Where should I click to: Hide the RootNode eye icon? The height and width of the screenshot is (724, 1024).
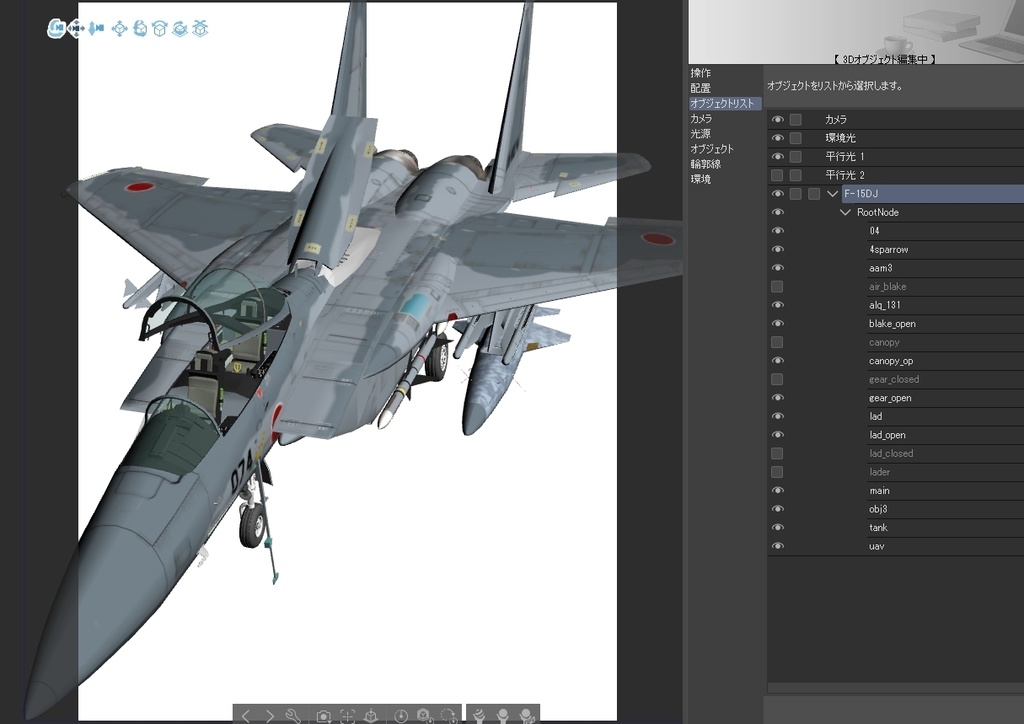point(777,212)
